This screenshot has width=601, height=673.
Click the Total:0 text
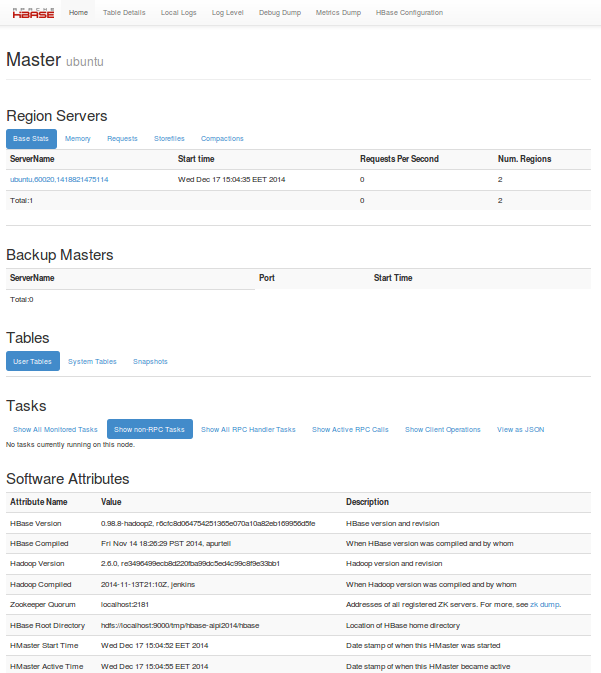tap(21, 299)
